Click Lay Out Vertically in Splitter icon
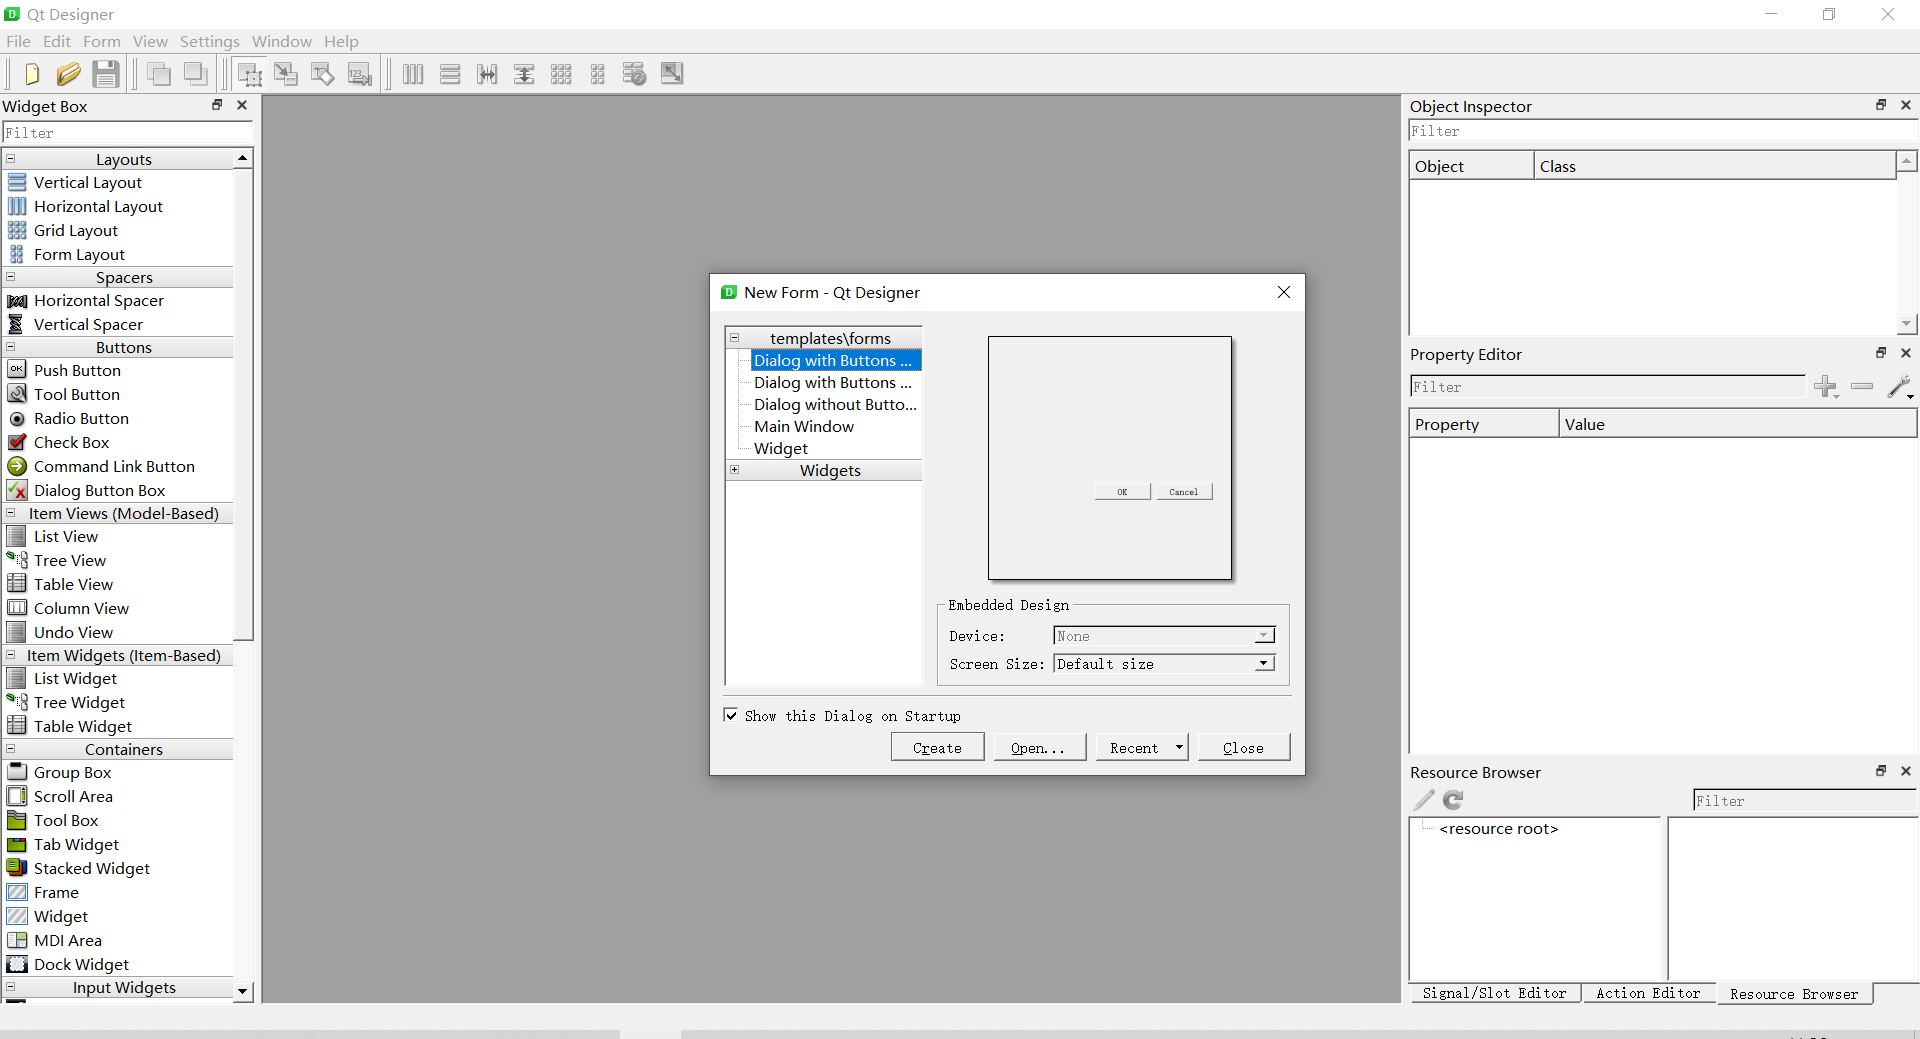This screenshot has height=1039, width=1920. point(524,74)
